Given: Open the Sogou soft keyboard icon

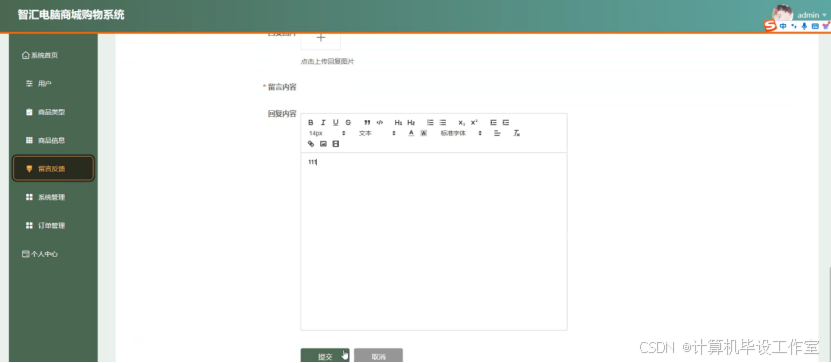Looking at the screenshot, I should click(x=815, y=26).
